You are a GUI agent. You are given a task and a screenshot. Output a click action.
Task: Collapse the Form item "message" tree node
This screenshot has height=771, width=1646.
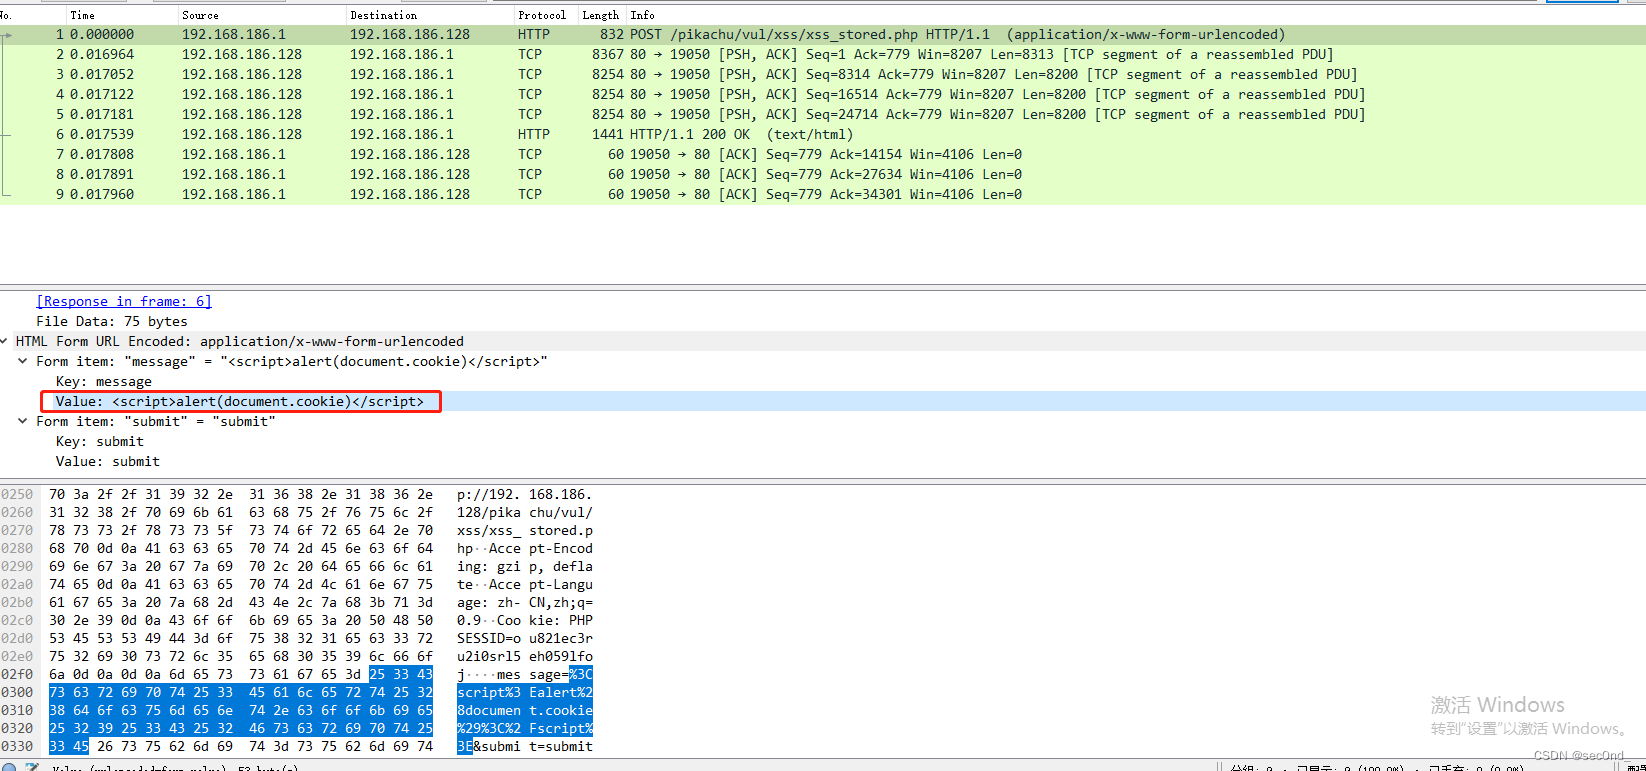22,361
